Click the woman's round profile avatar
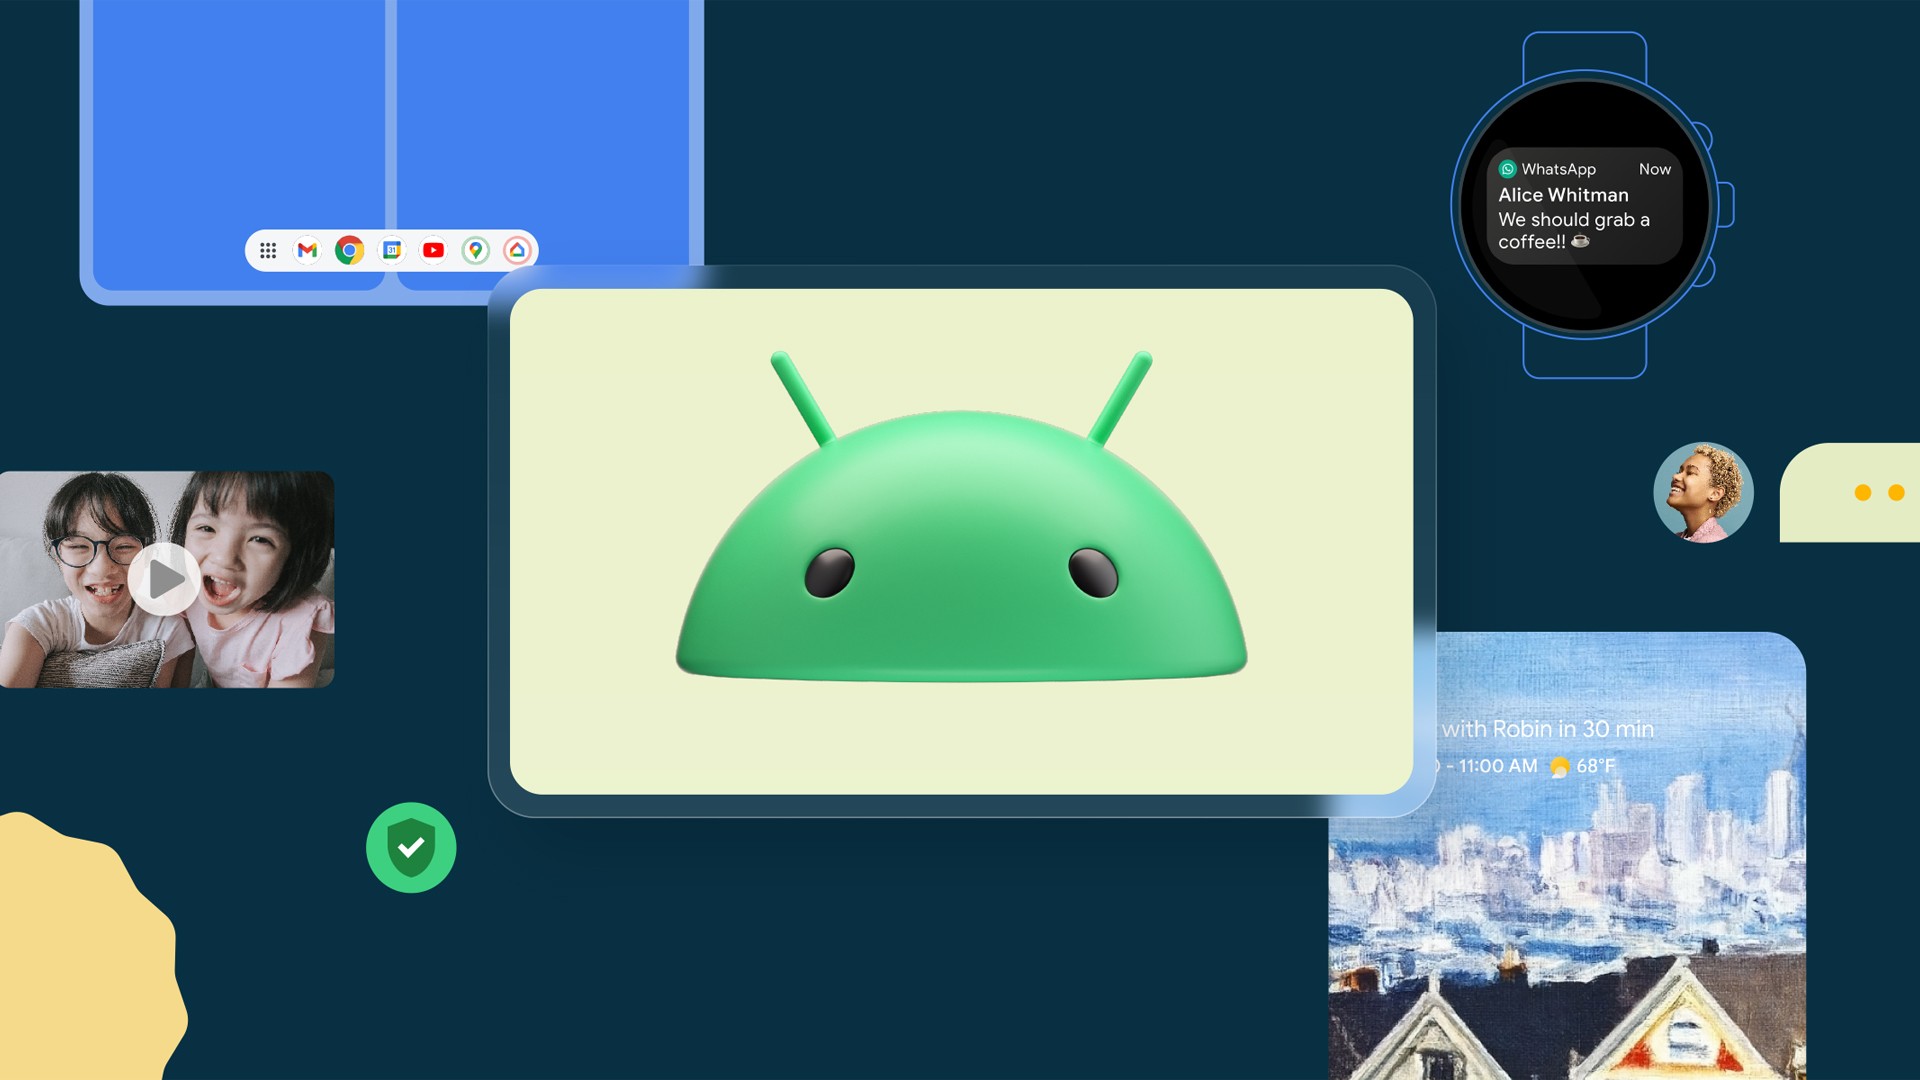 (x=1703, y=492)
